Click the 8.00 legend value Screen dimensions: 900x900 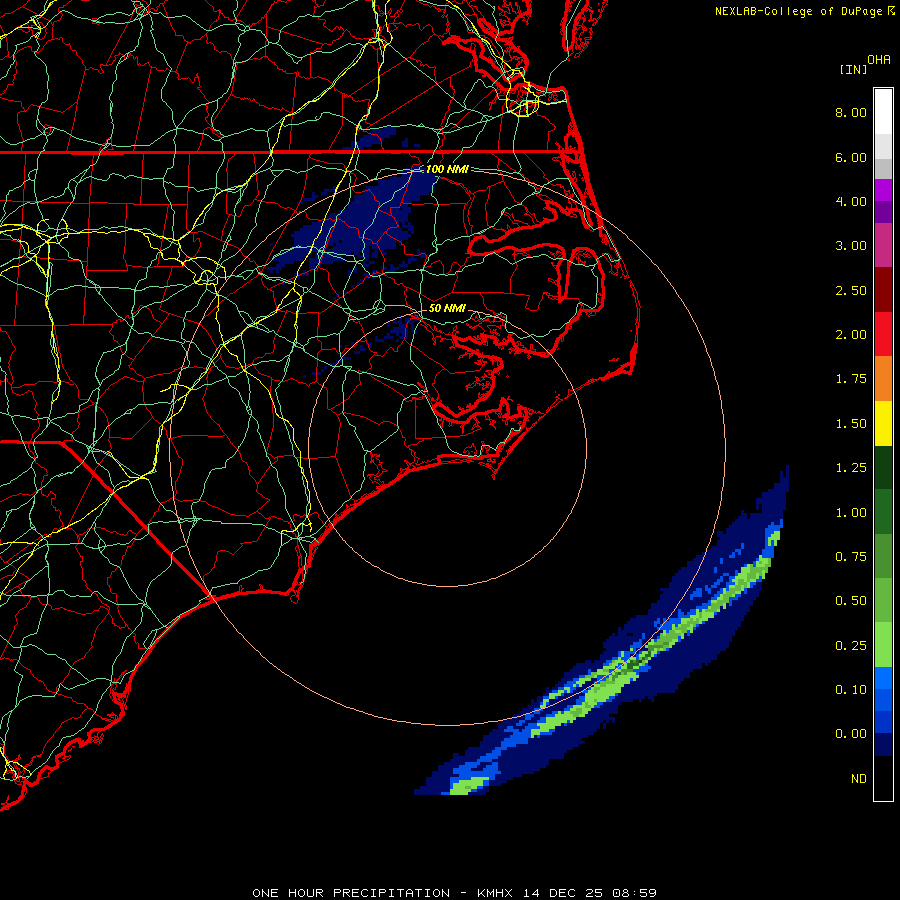coord(851,112)
